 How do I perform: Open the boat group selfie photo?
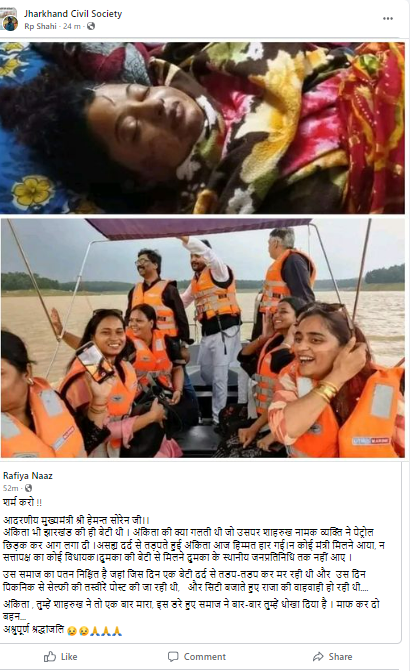202,338
